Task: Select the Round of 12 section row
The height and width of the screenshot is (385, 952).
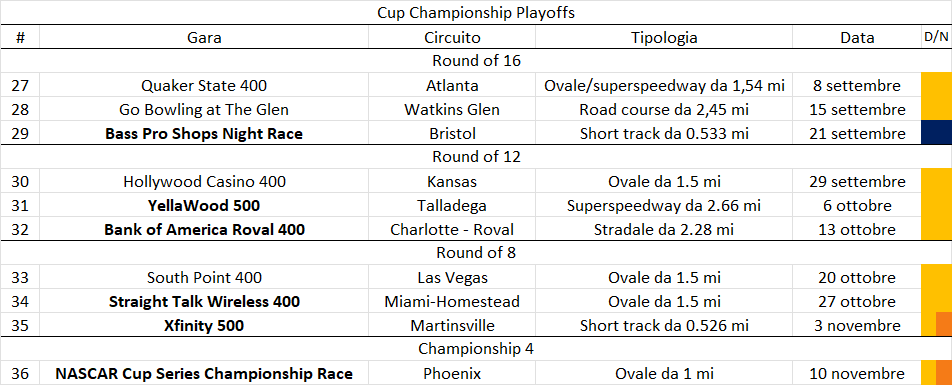Action: 476,157
